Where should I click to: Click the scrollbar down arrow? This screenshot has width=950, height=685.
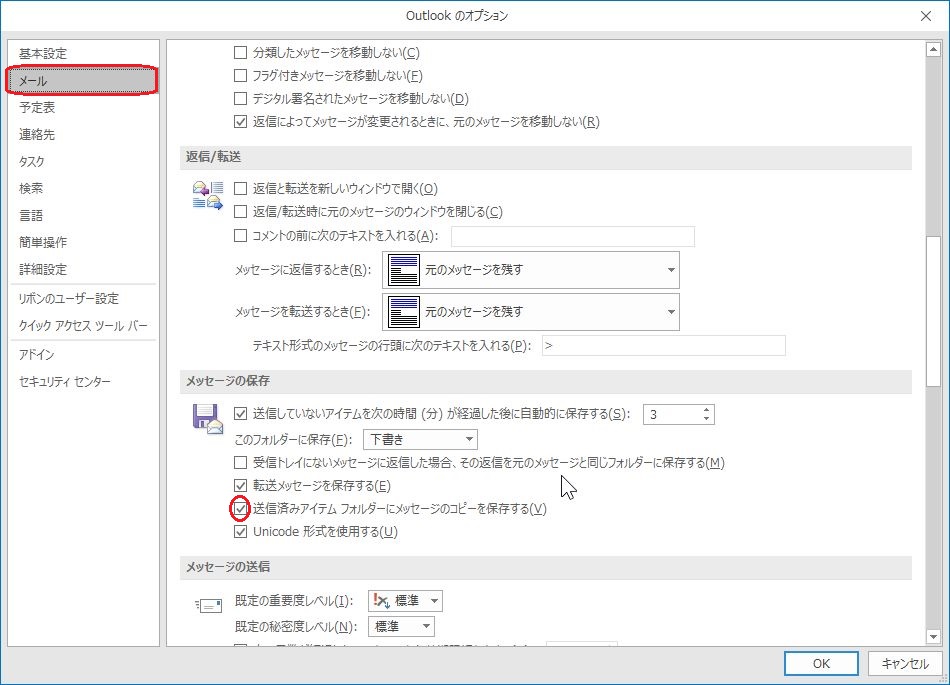(x=933, y=637)
